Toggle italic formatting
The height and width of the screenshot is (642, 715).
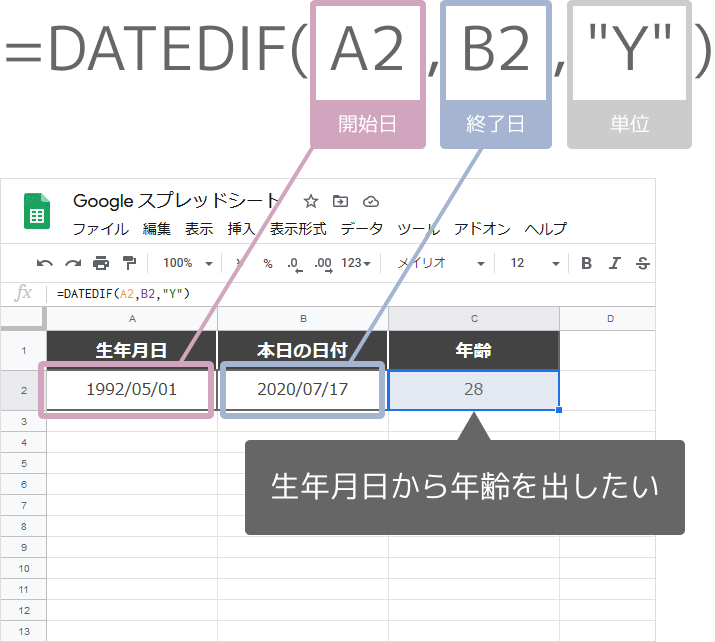pos(615,263)
